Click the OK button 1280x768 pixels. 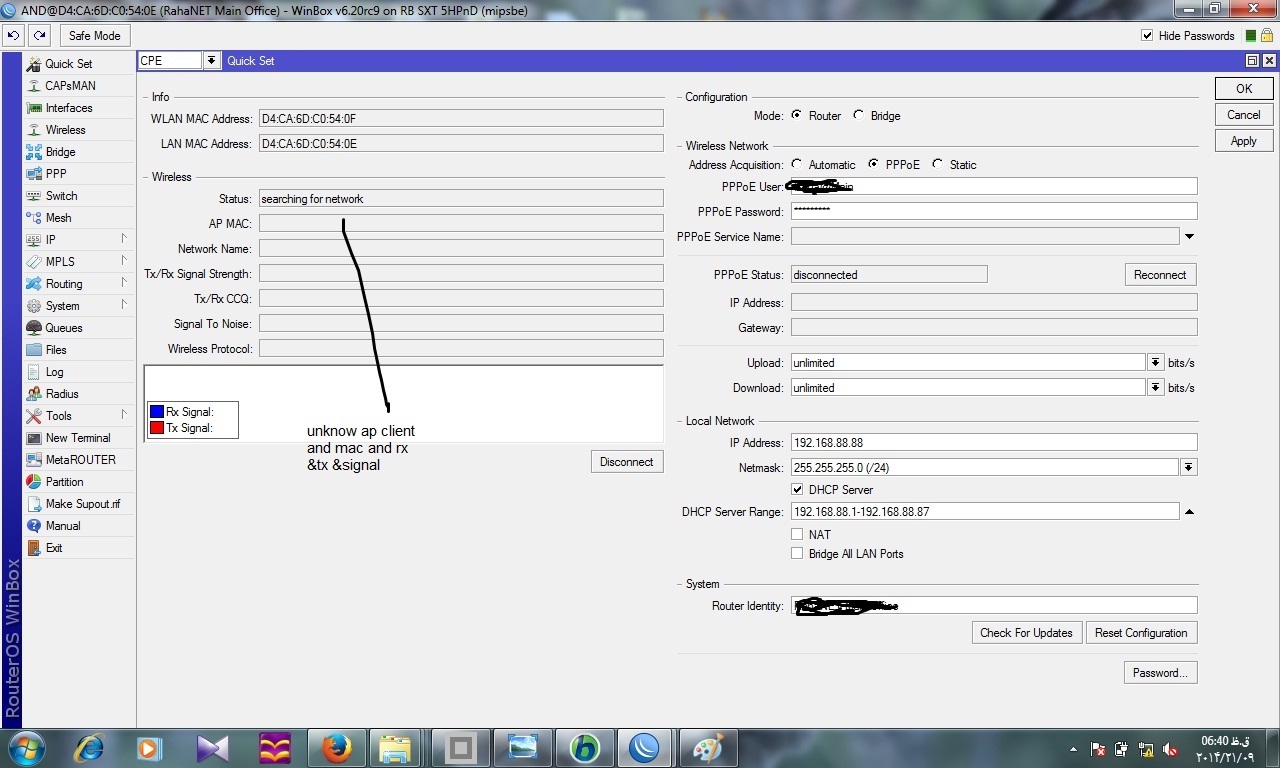pos(1244,89)
